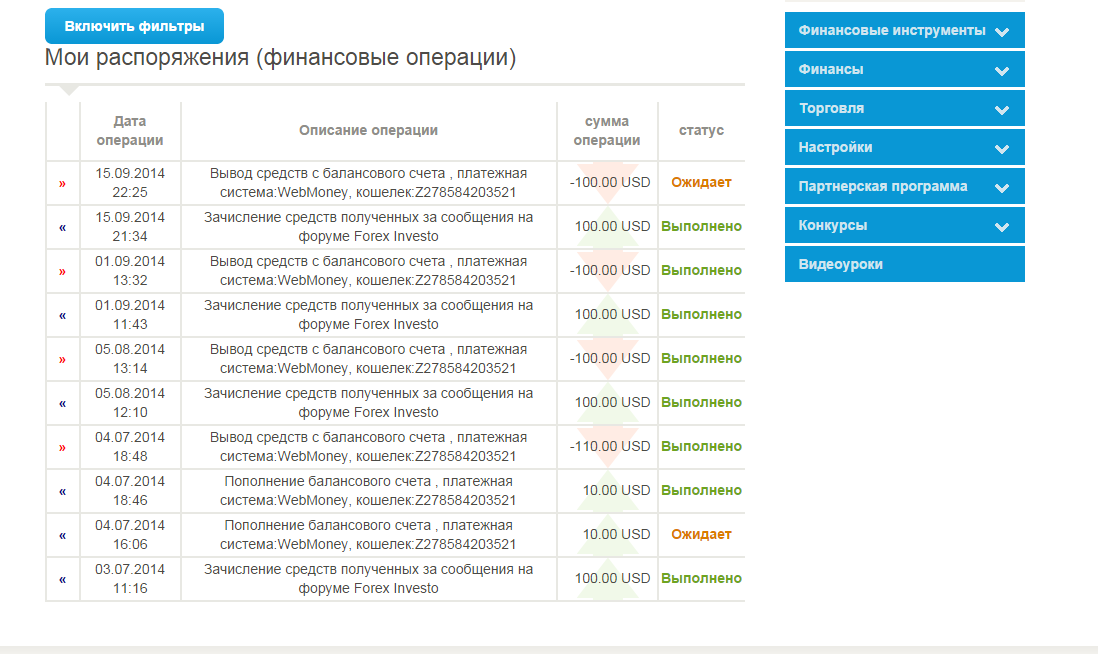Click red arrow icon for 01.09.2014 13:32 row
1098x654 pixels.
click(x=62, y=271)
